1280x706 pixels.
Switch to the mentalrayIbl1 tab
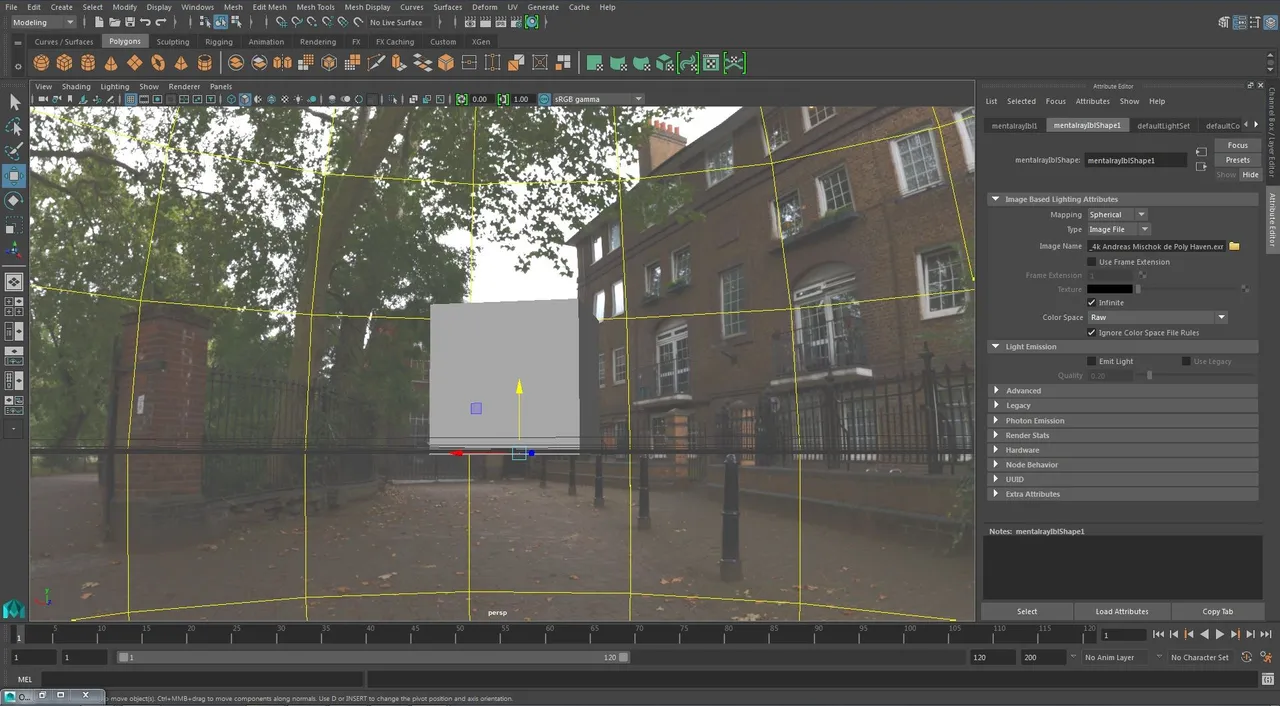(1014, 126)
